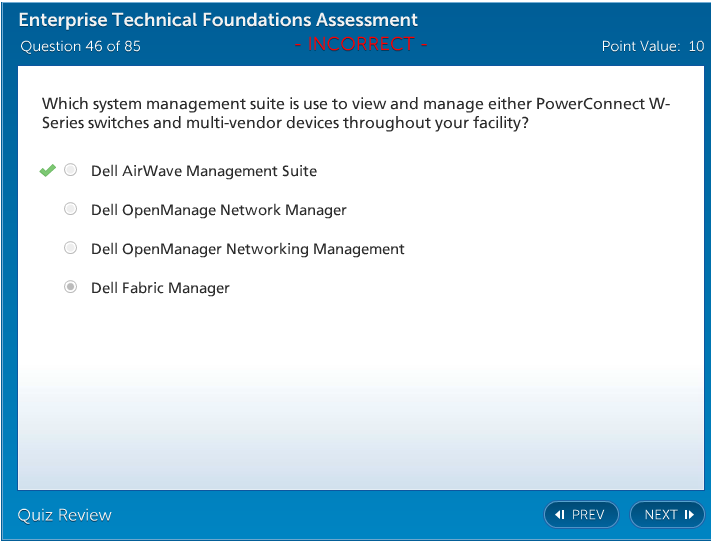Click the Quiz Review label
The height and width of the screenshot is (541, 711).
point(65,515)
